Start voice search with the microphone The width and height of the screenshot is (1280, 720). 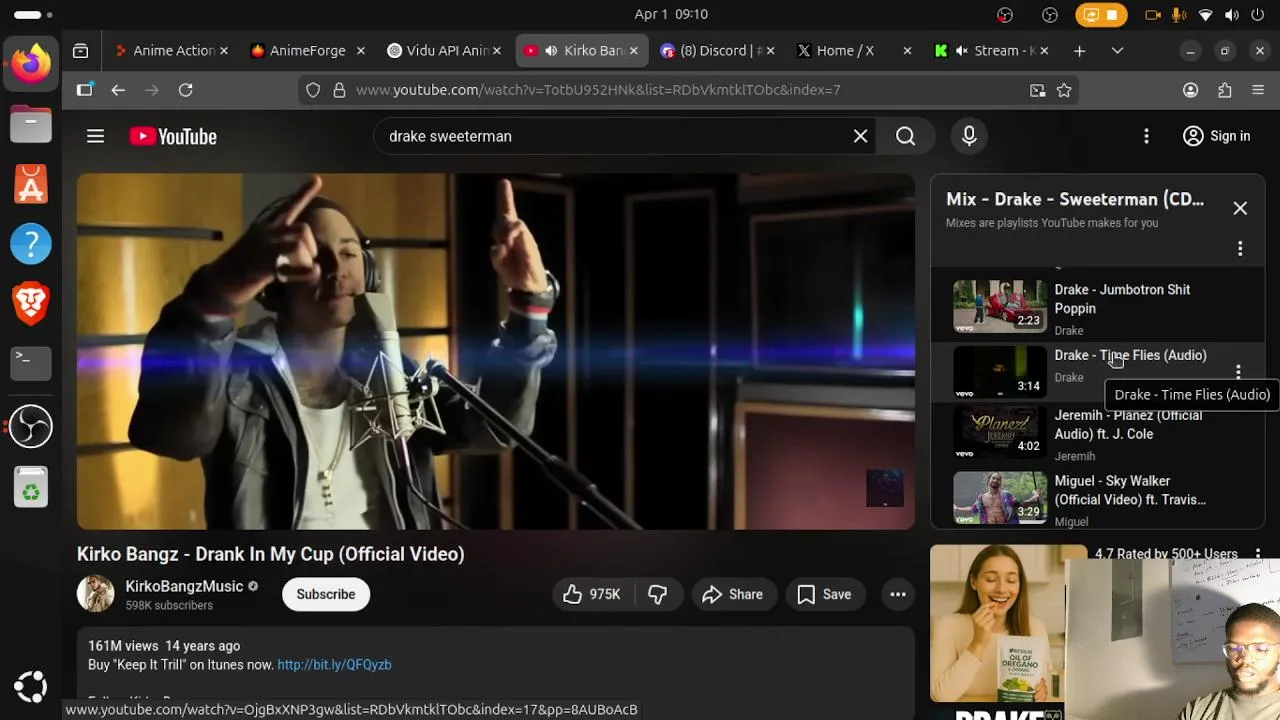[x=969, y=136]
